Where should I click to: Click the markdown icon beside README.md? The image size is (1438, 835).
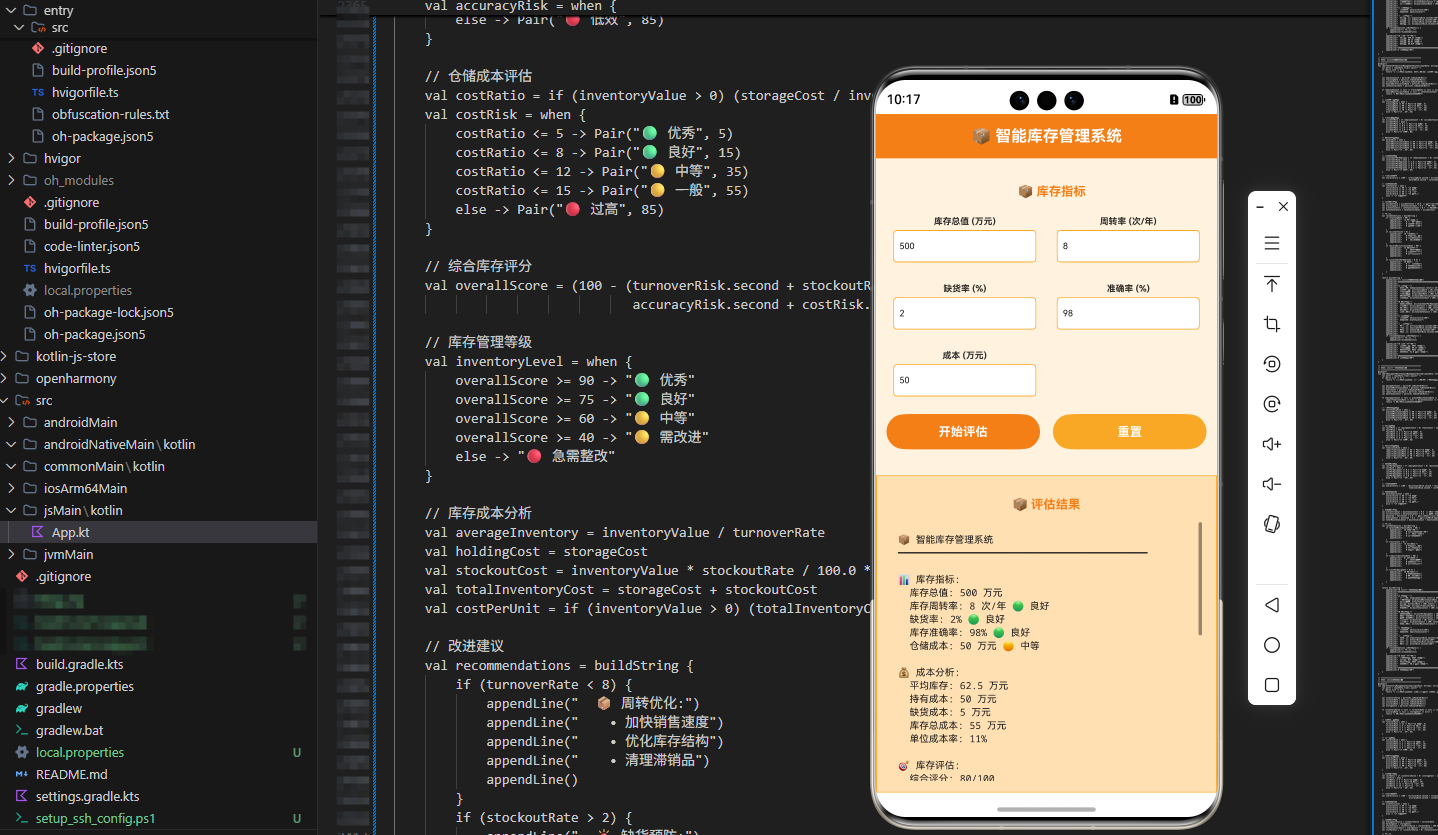pyautogui.click(x=22, y=774)
